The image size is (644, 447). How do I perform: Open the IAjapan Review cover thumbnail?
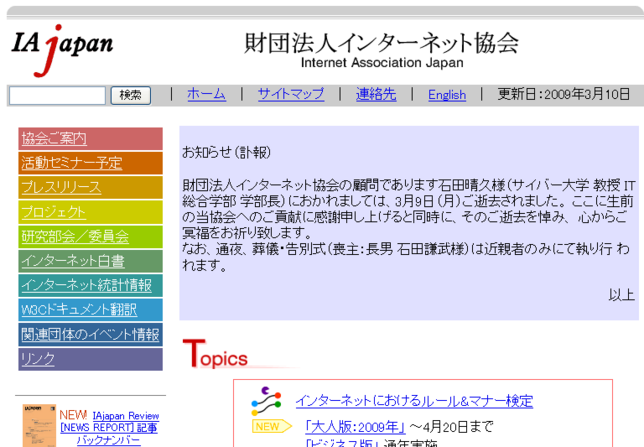pos(39,426)
